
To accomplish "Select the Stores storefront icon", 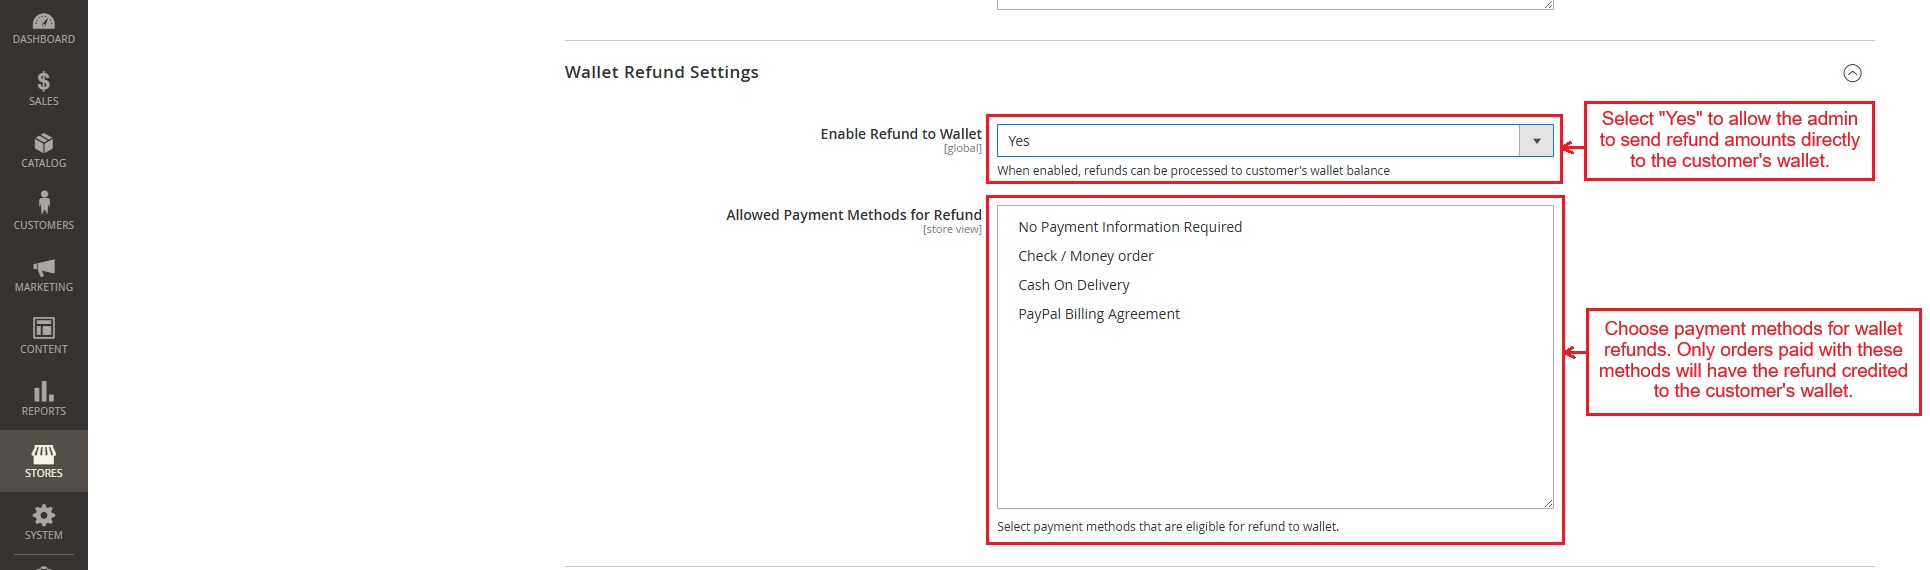I will coord(44,453).
